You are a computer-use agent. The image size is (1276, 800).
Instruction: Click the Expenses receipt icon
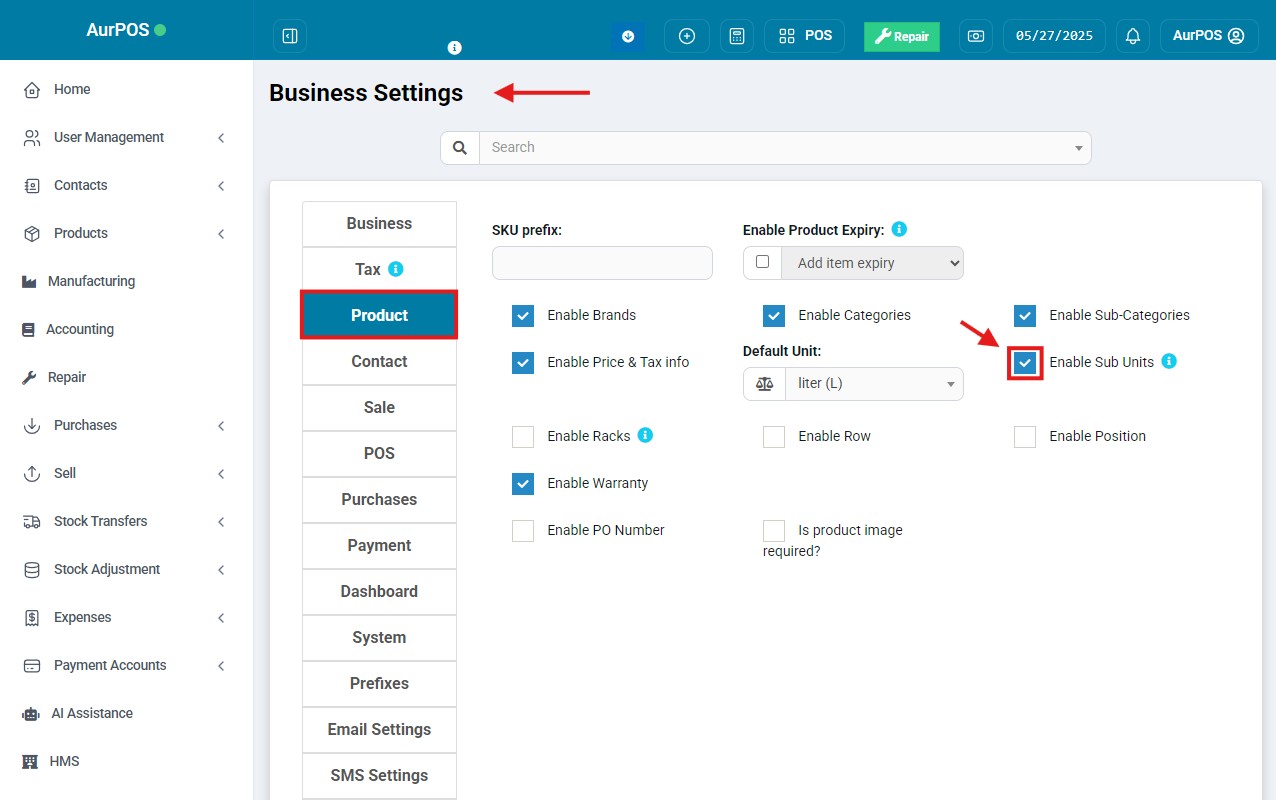click(x=32, y=618)
